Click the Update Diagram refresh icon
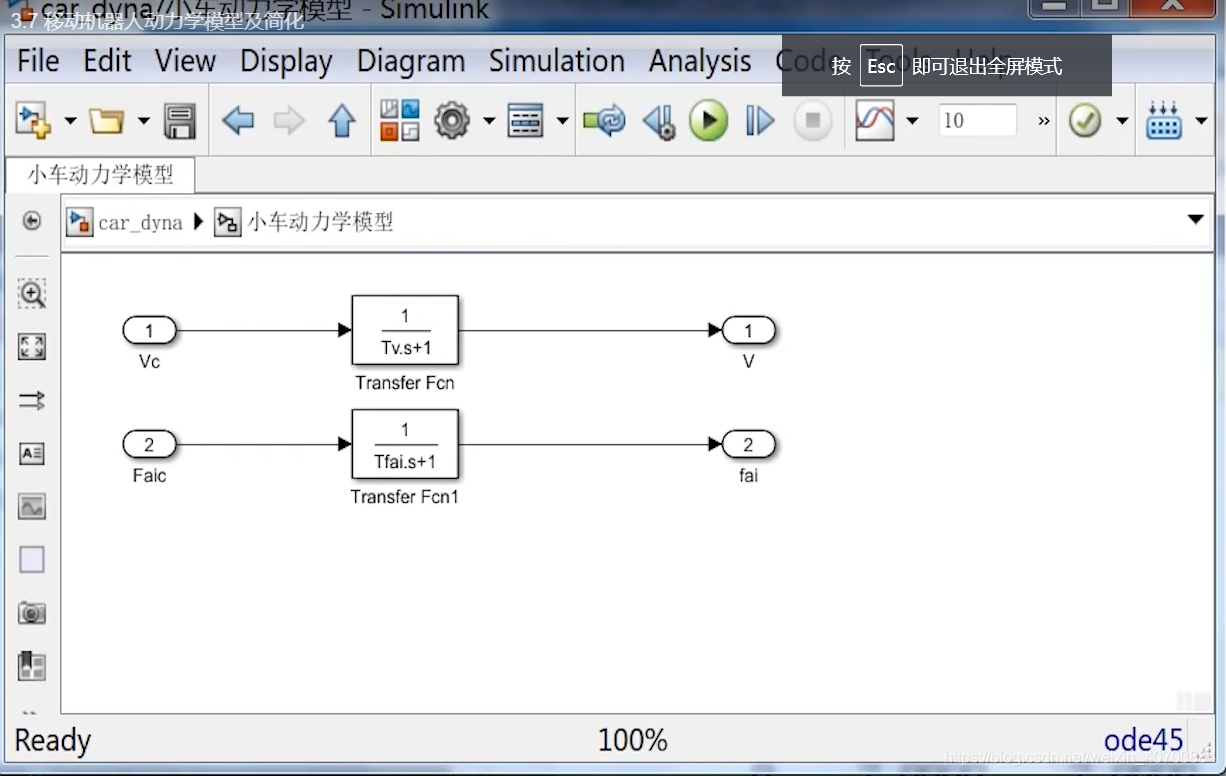The image size is (1226, 776). [604, 122]
